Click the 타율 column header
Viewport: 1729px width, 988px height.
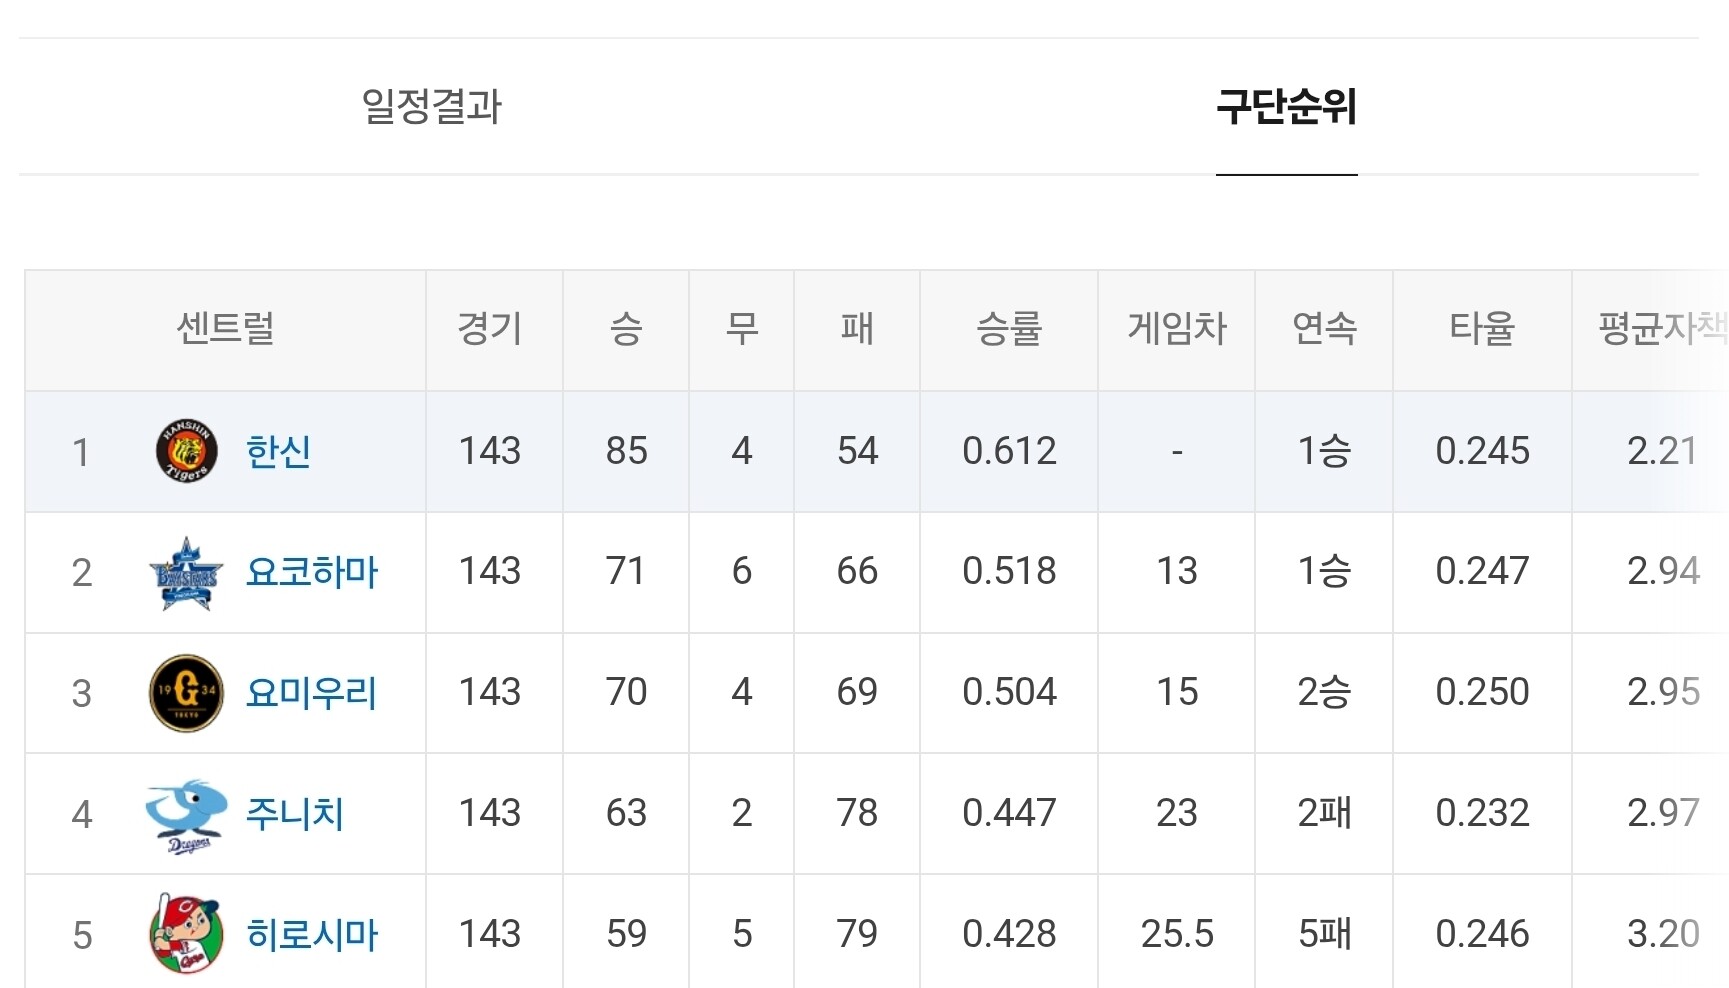[1482, 329]
